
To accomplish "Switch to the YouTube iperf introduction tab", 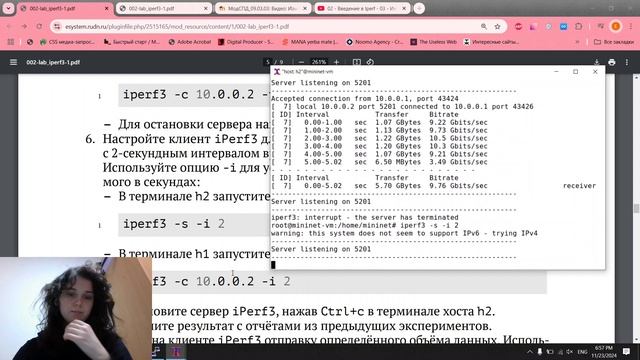I will tap(362, 8).
